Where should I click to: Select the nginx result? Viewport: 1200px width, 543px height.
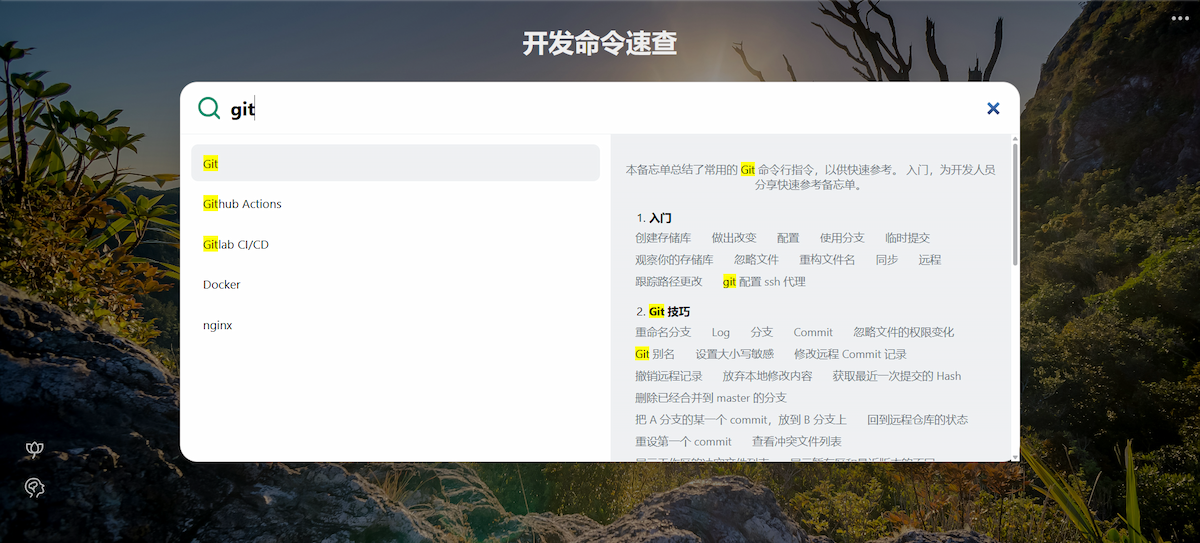coord(395,325)
